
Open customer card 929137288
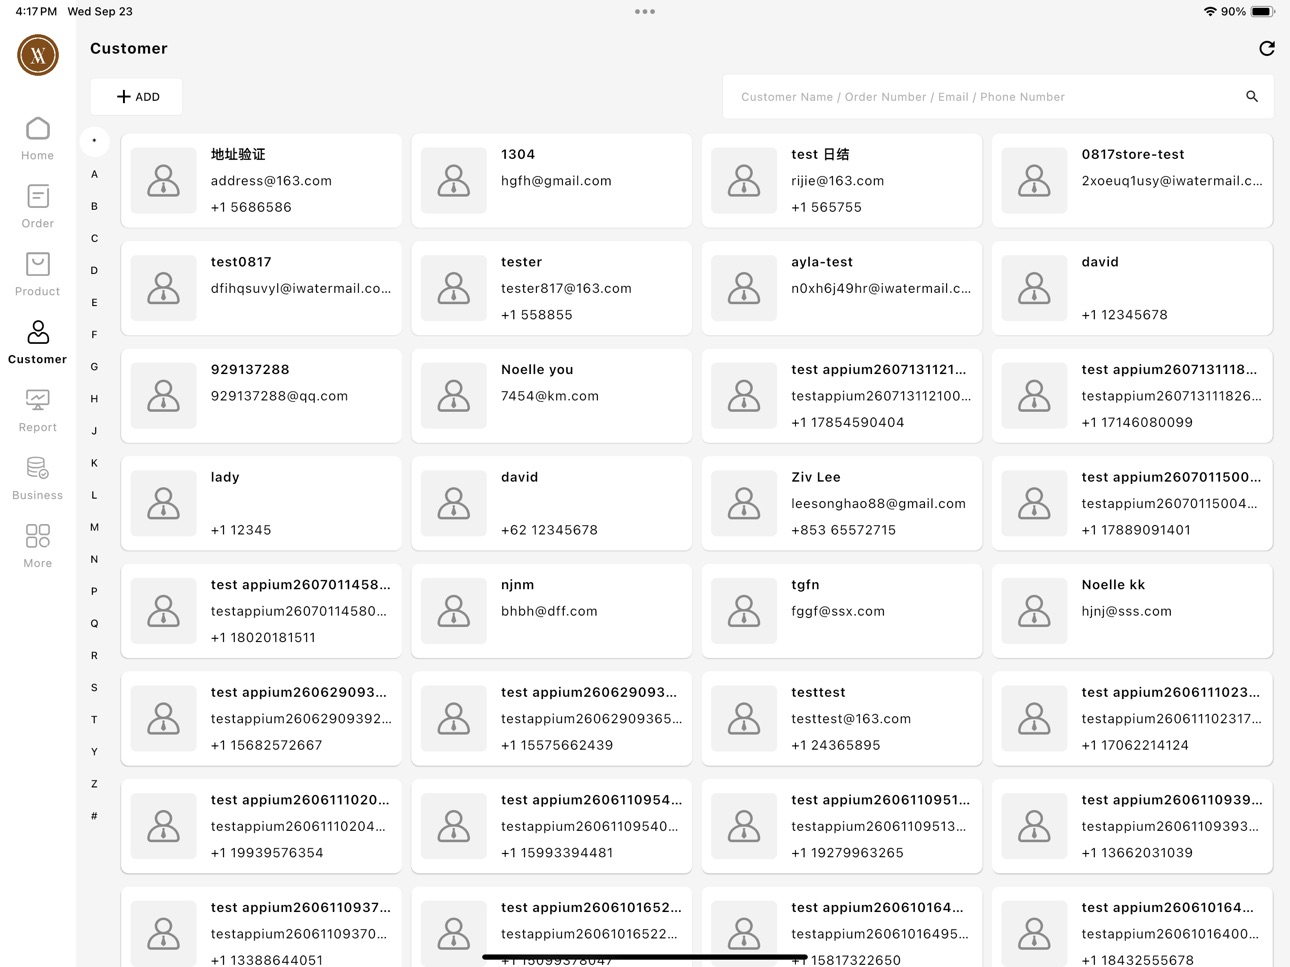coord(261,396)
